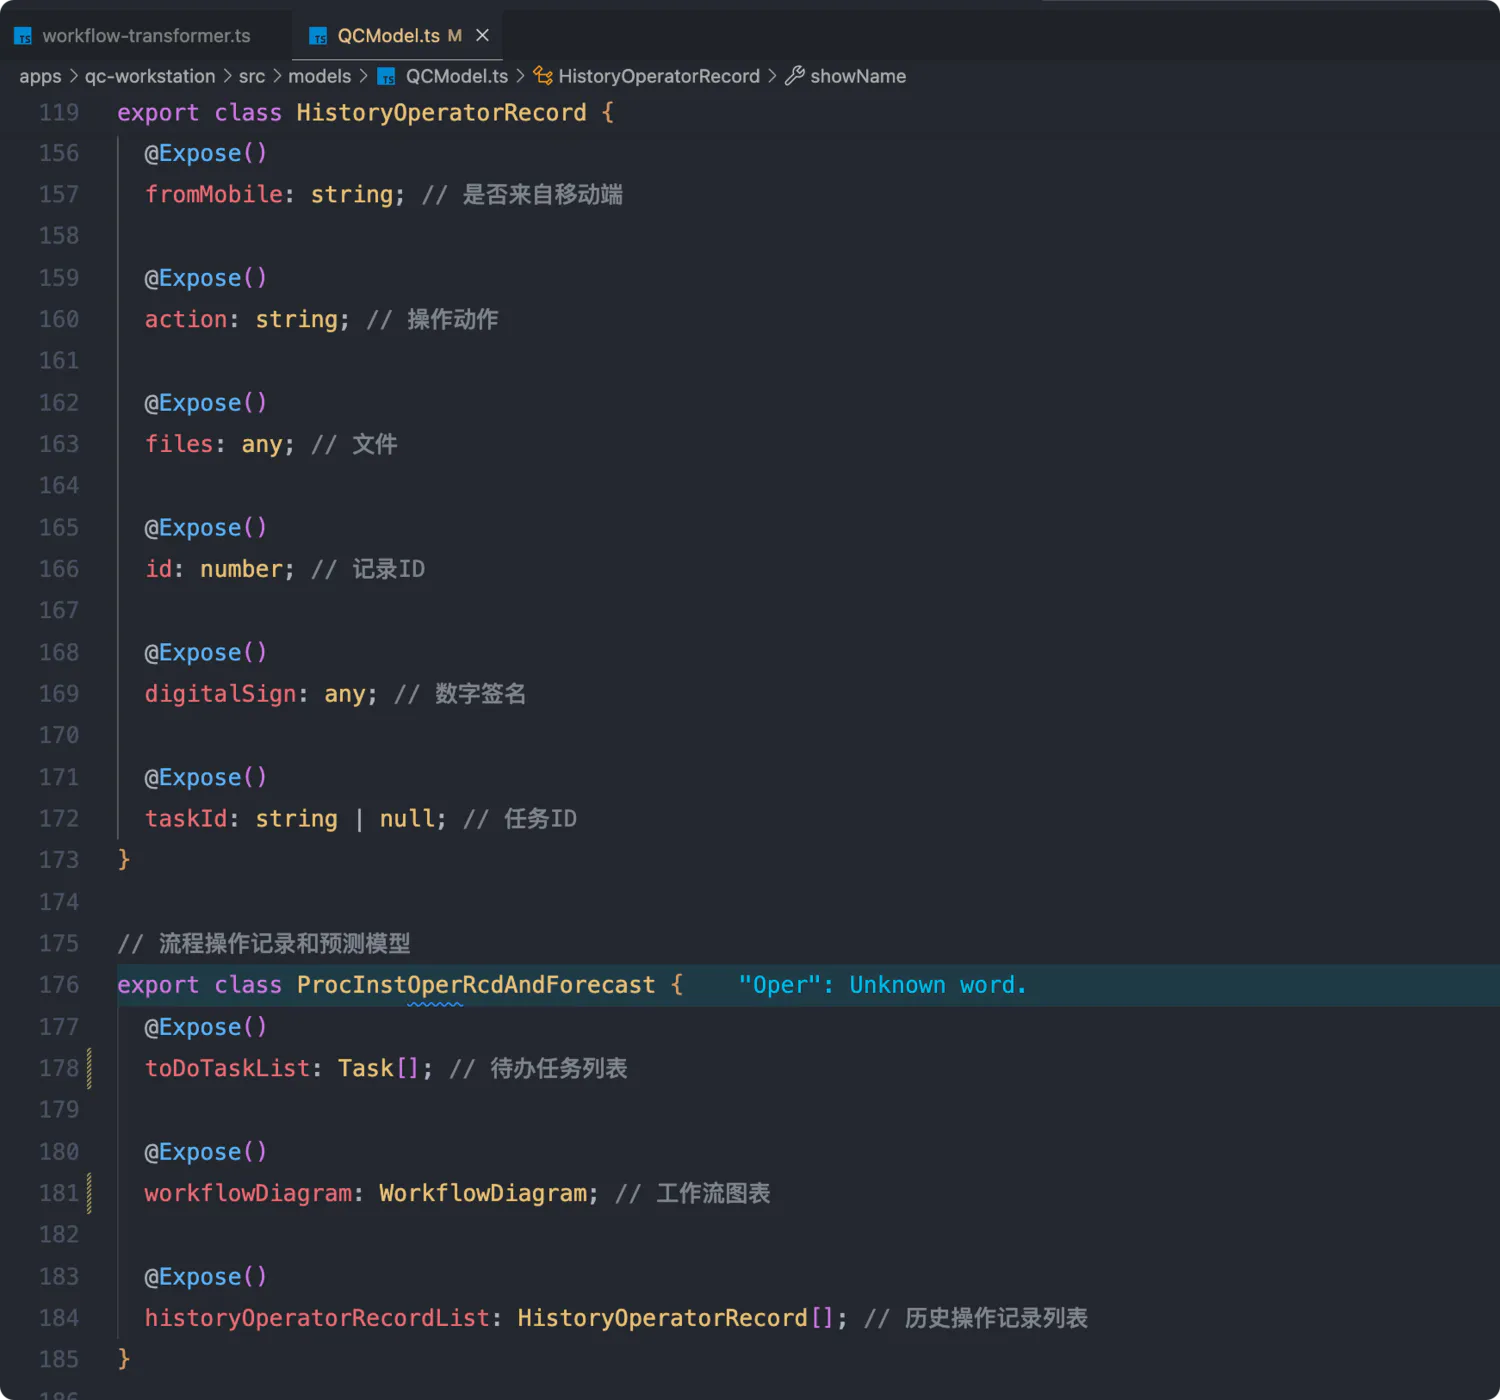Open the src breadcrumb folder
The image size is (1500, 1400).
252,77
